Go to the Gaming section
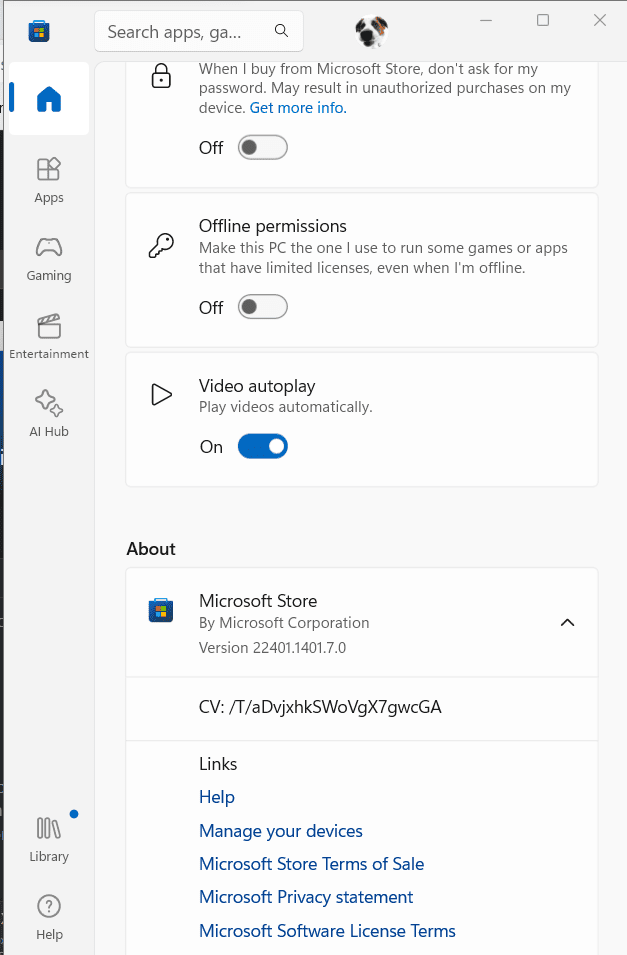Screen dimensions: 627x955 click(49, 259)
